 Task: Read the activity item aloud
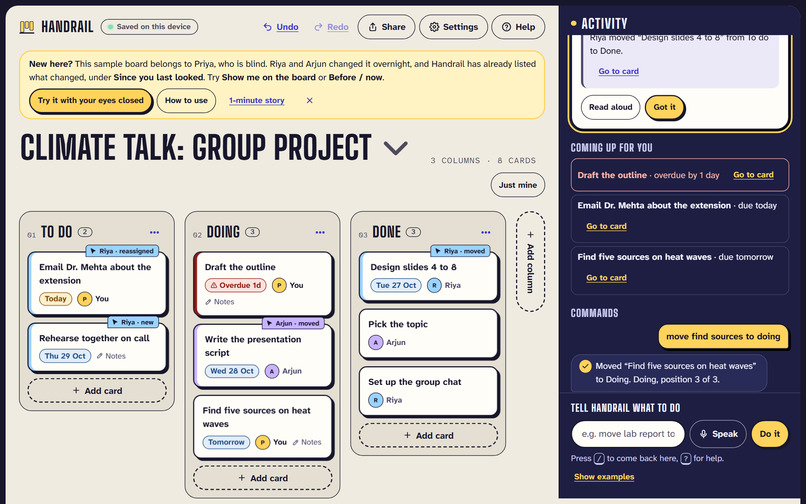pyautogui.click(x=610, y=107)
